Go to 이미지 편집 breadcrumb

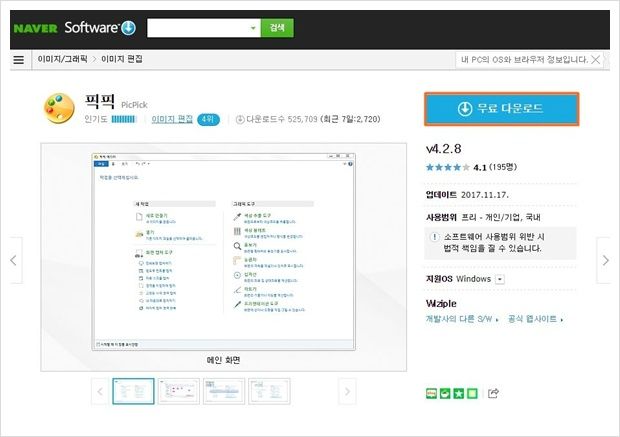click(122, 59)
